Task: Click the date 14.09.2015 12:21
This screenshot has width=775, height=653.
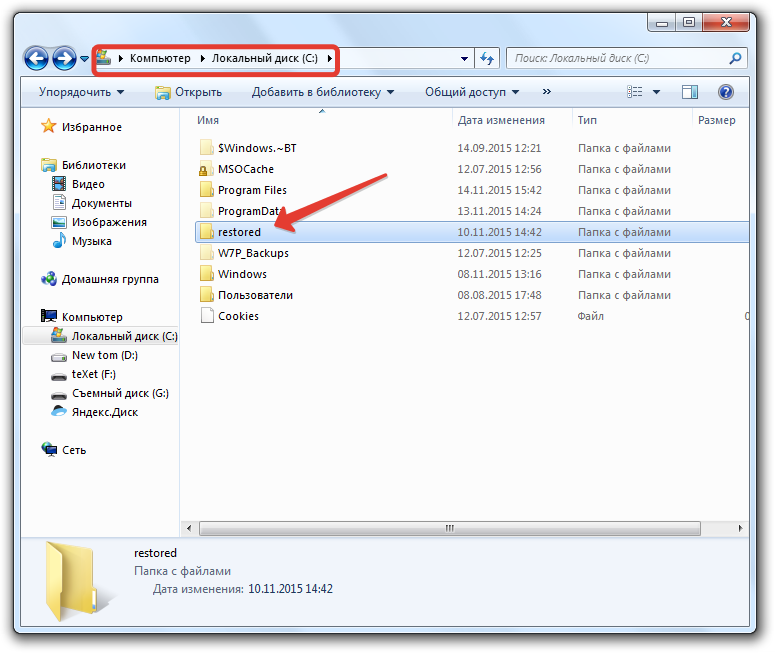Action: (499, 148)
